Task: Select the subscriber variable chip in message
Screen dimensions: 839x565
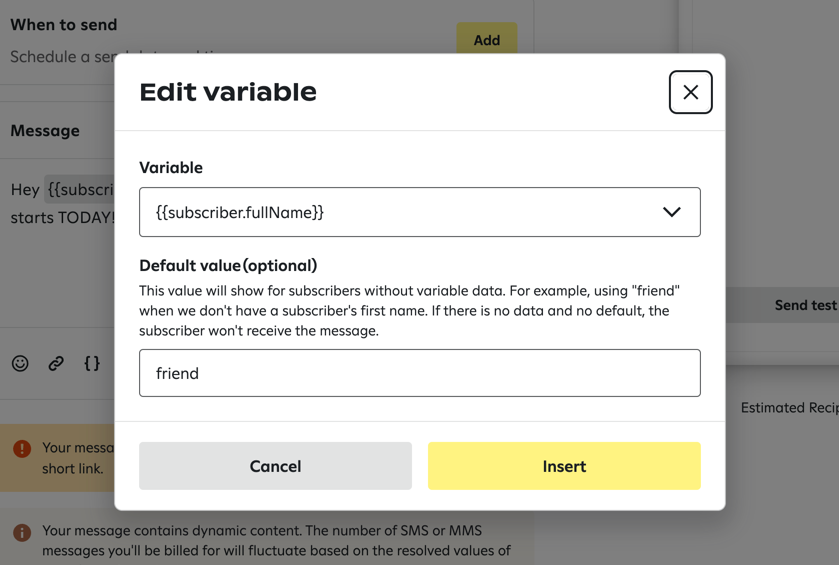Action: coord(80,189)
